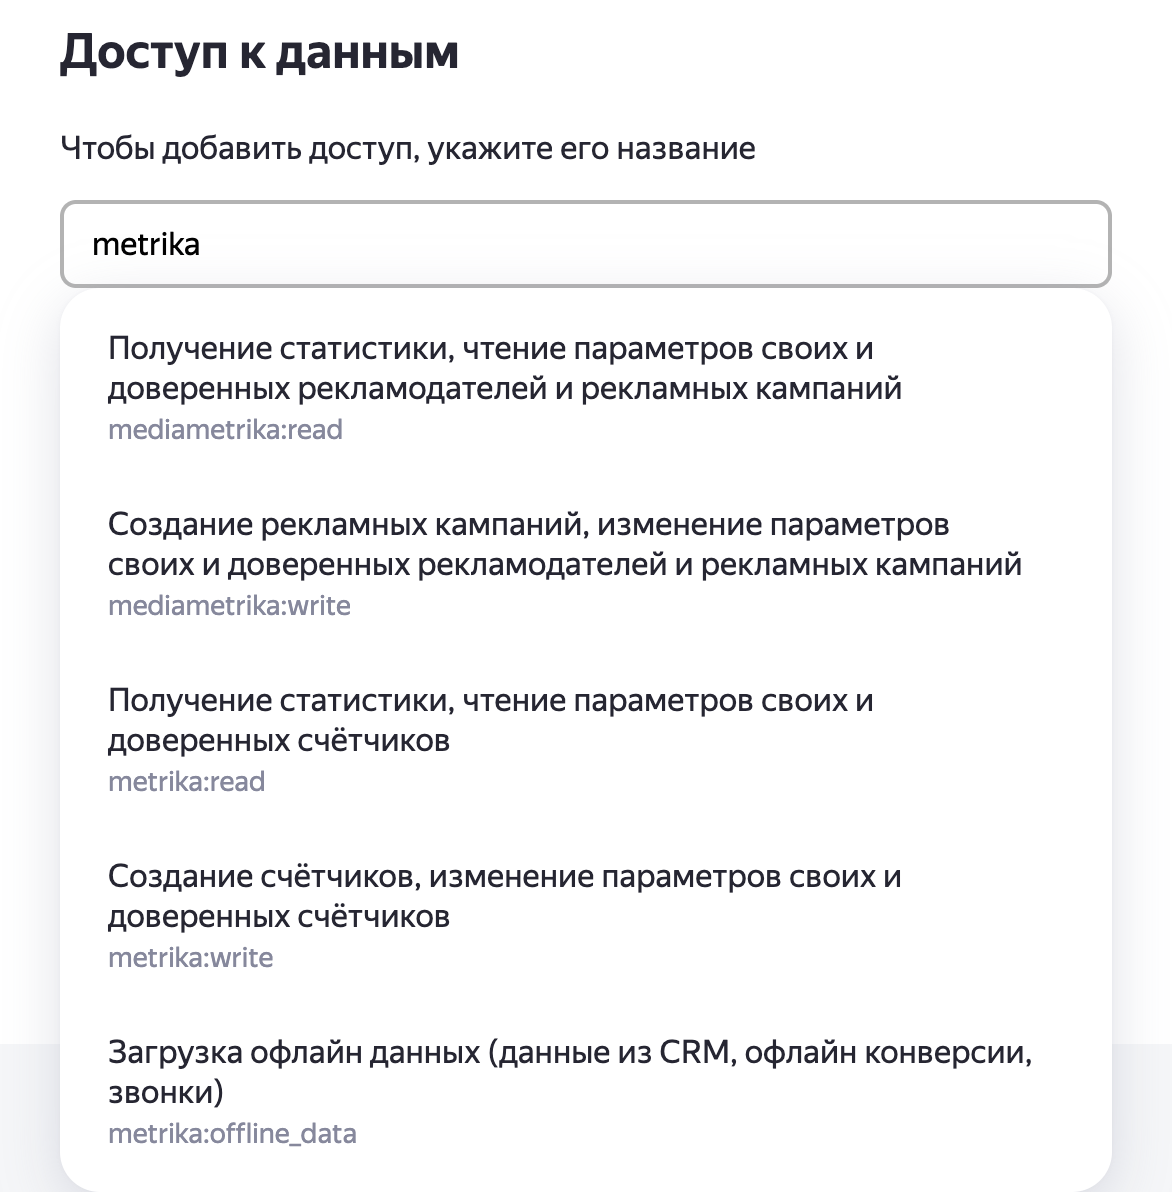Click "звонки)" line above metrika:offline_data
The width and height of the screenshot is (1172, 1192).
tap(165, 1093)
